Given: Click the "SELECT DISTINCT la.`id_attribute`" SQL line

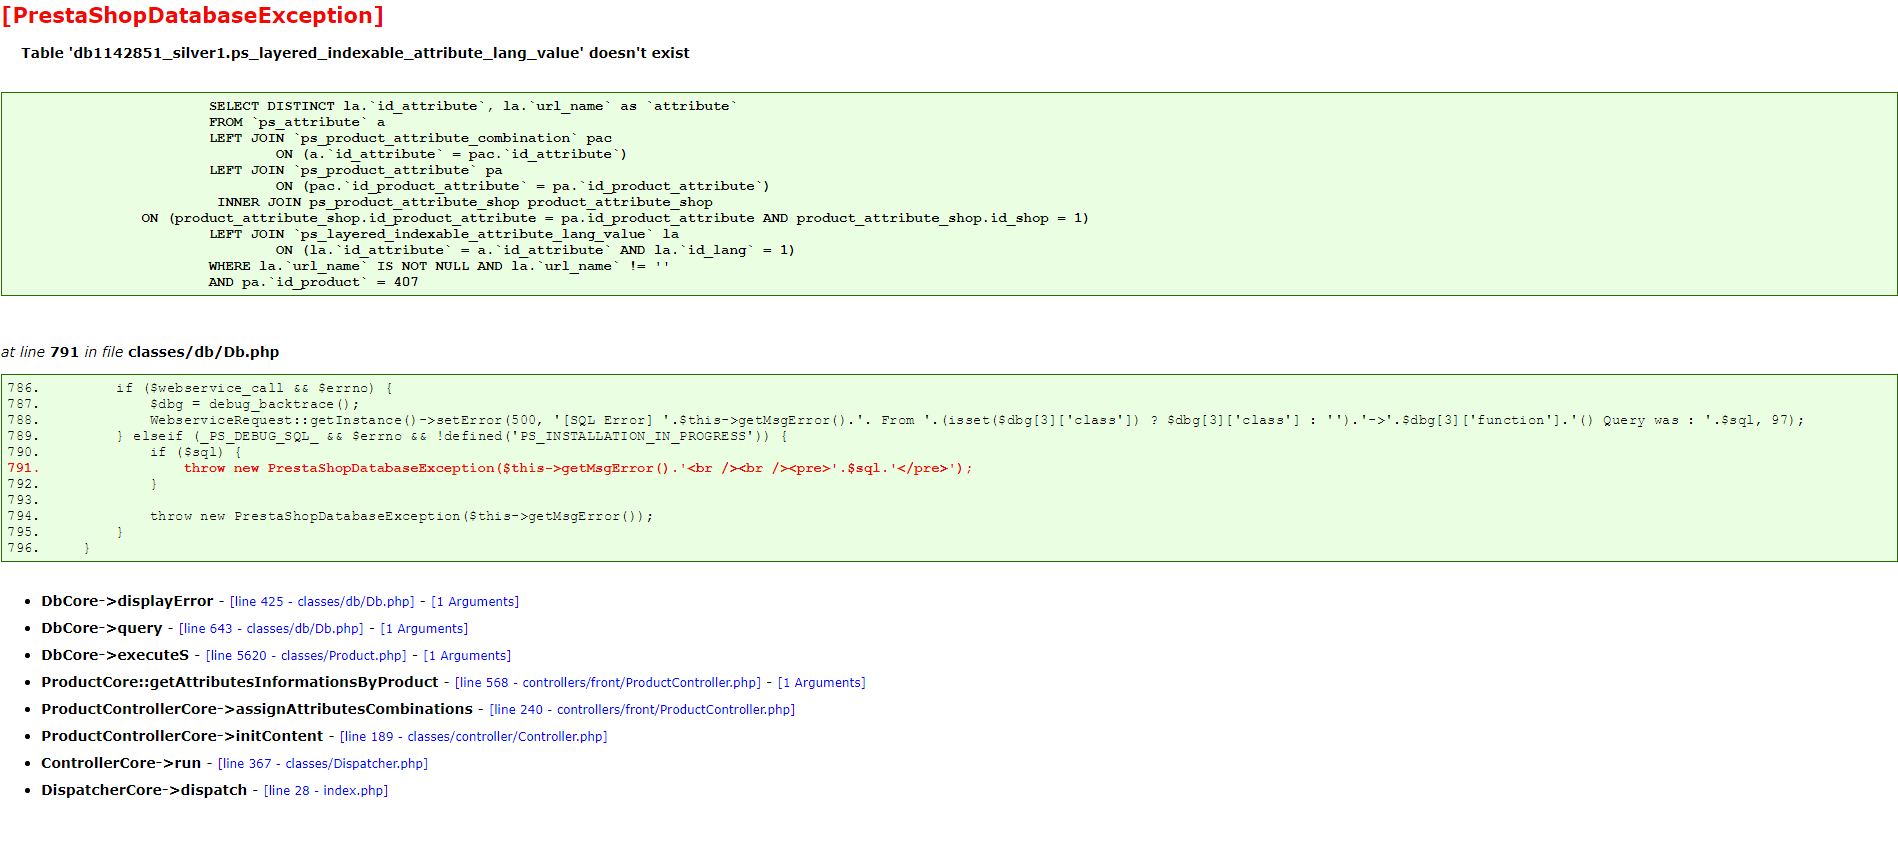Looking at the screenshot, I should click(473, 106).
